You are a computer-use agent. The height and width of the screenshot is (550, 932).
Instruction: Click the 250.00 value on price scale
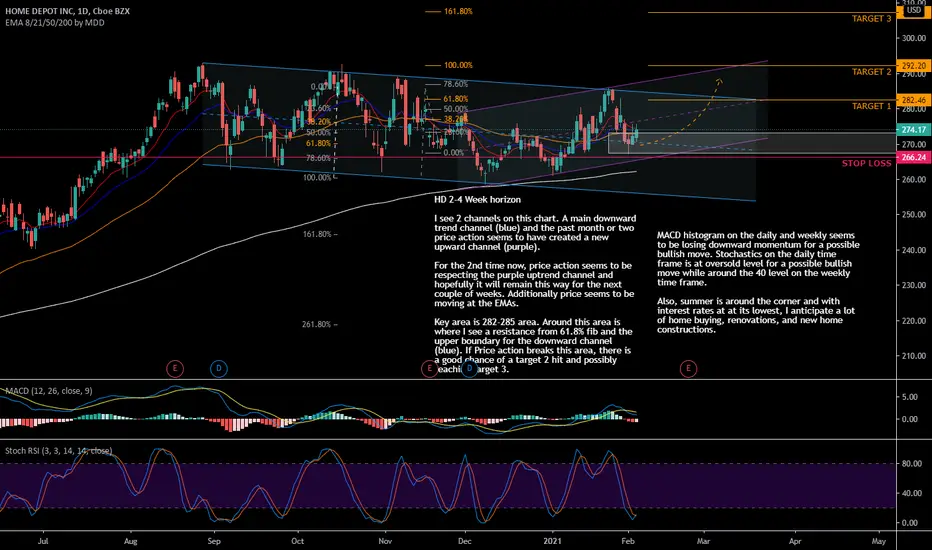(x=914, y=215)
